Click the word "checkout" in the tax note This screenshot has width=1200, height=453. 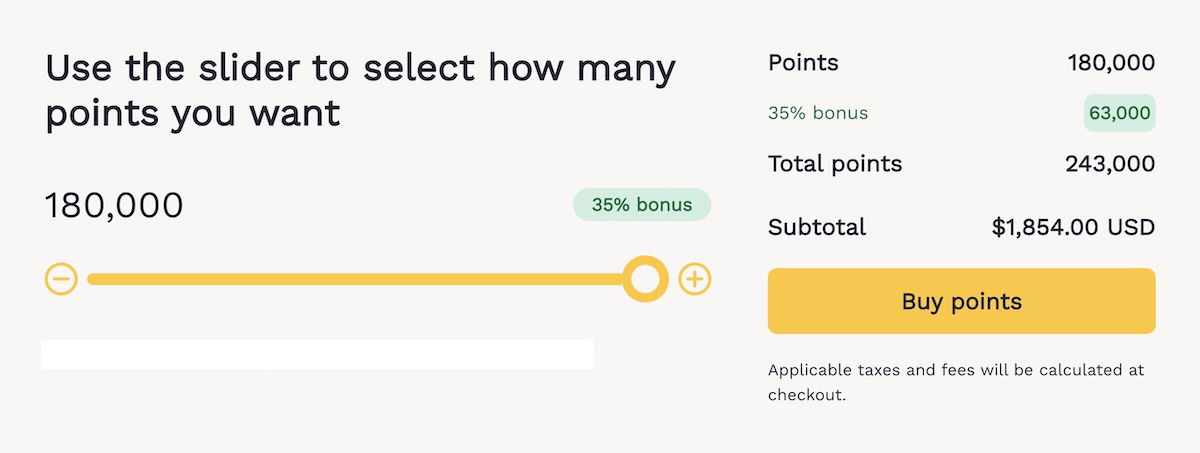804,395
